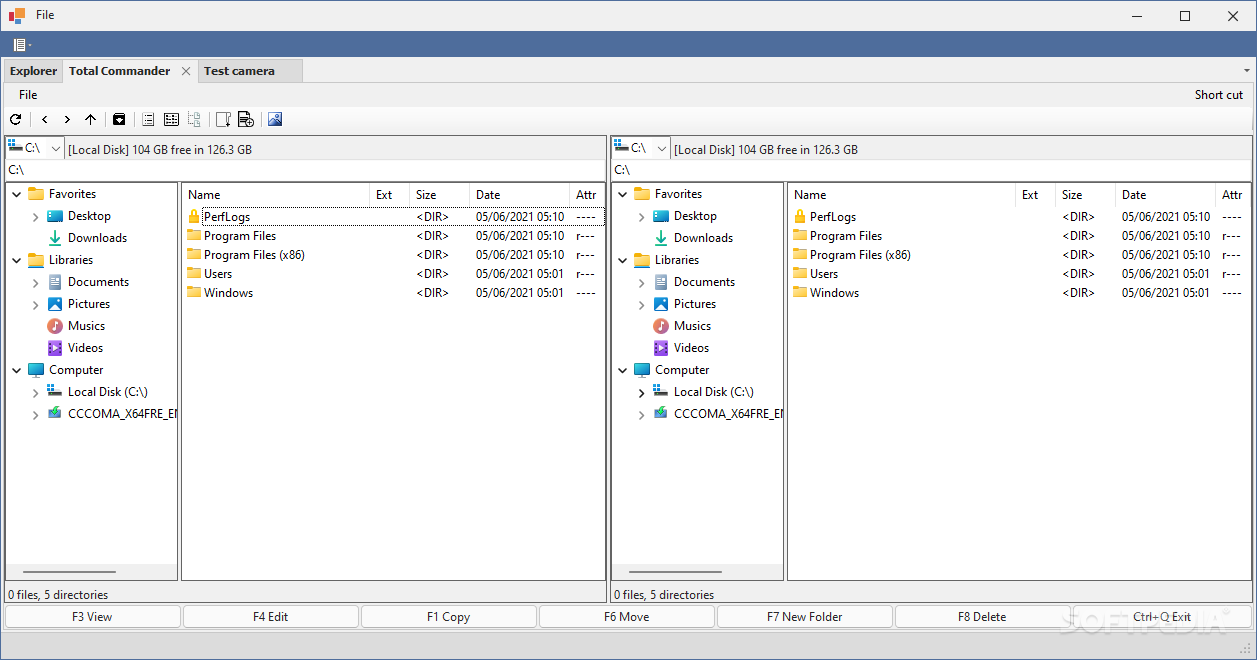Click the new file page icon
This screenshot has width=1257, height=660.
point(223,119)
